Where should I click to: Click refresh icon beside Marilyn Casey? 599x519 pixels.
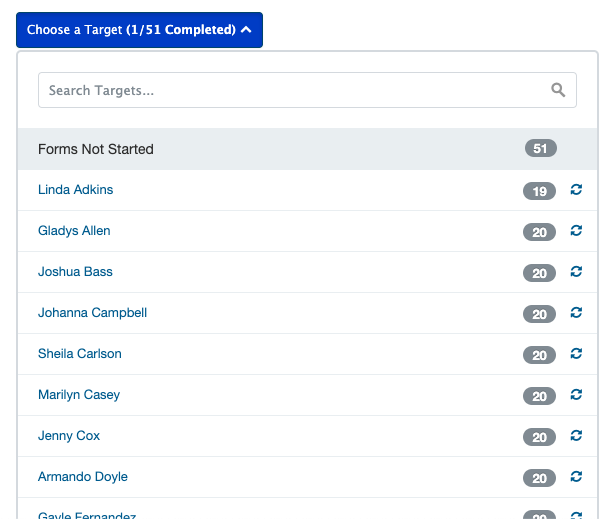click(576, 395)
